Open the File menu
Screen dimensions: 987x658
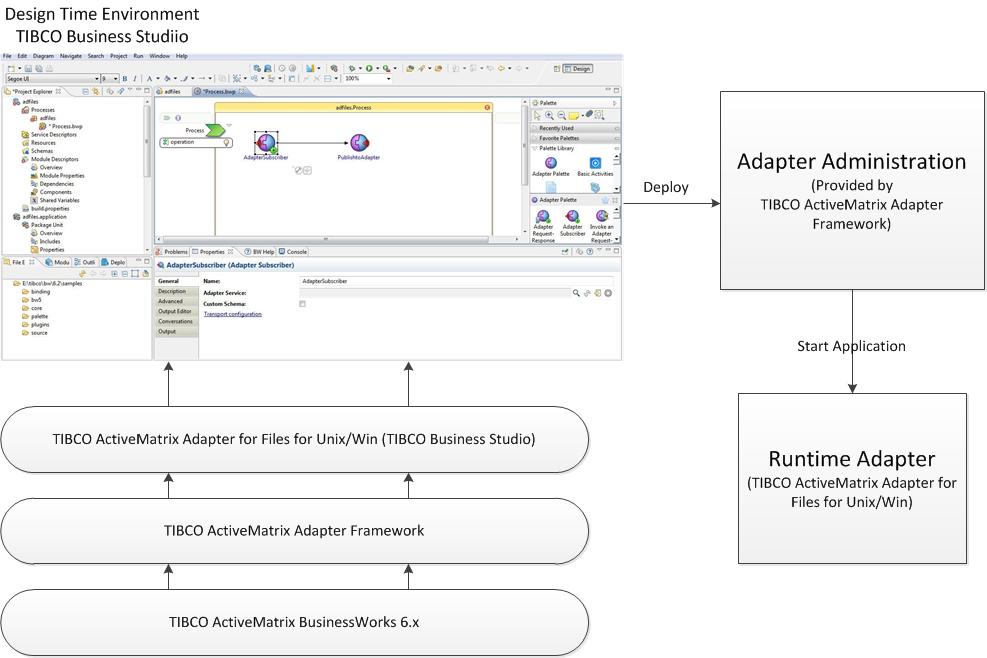[x=7, y=56]
